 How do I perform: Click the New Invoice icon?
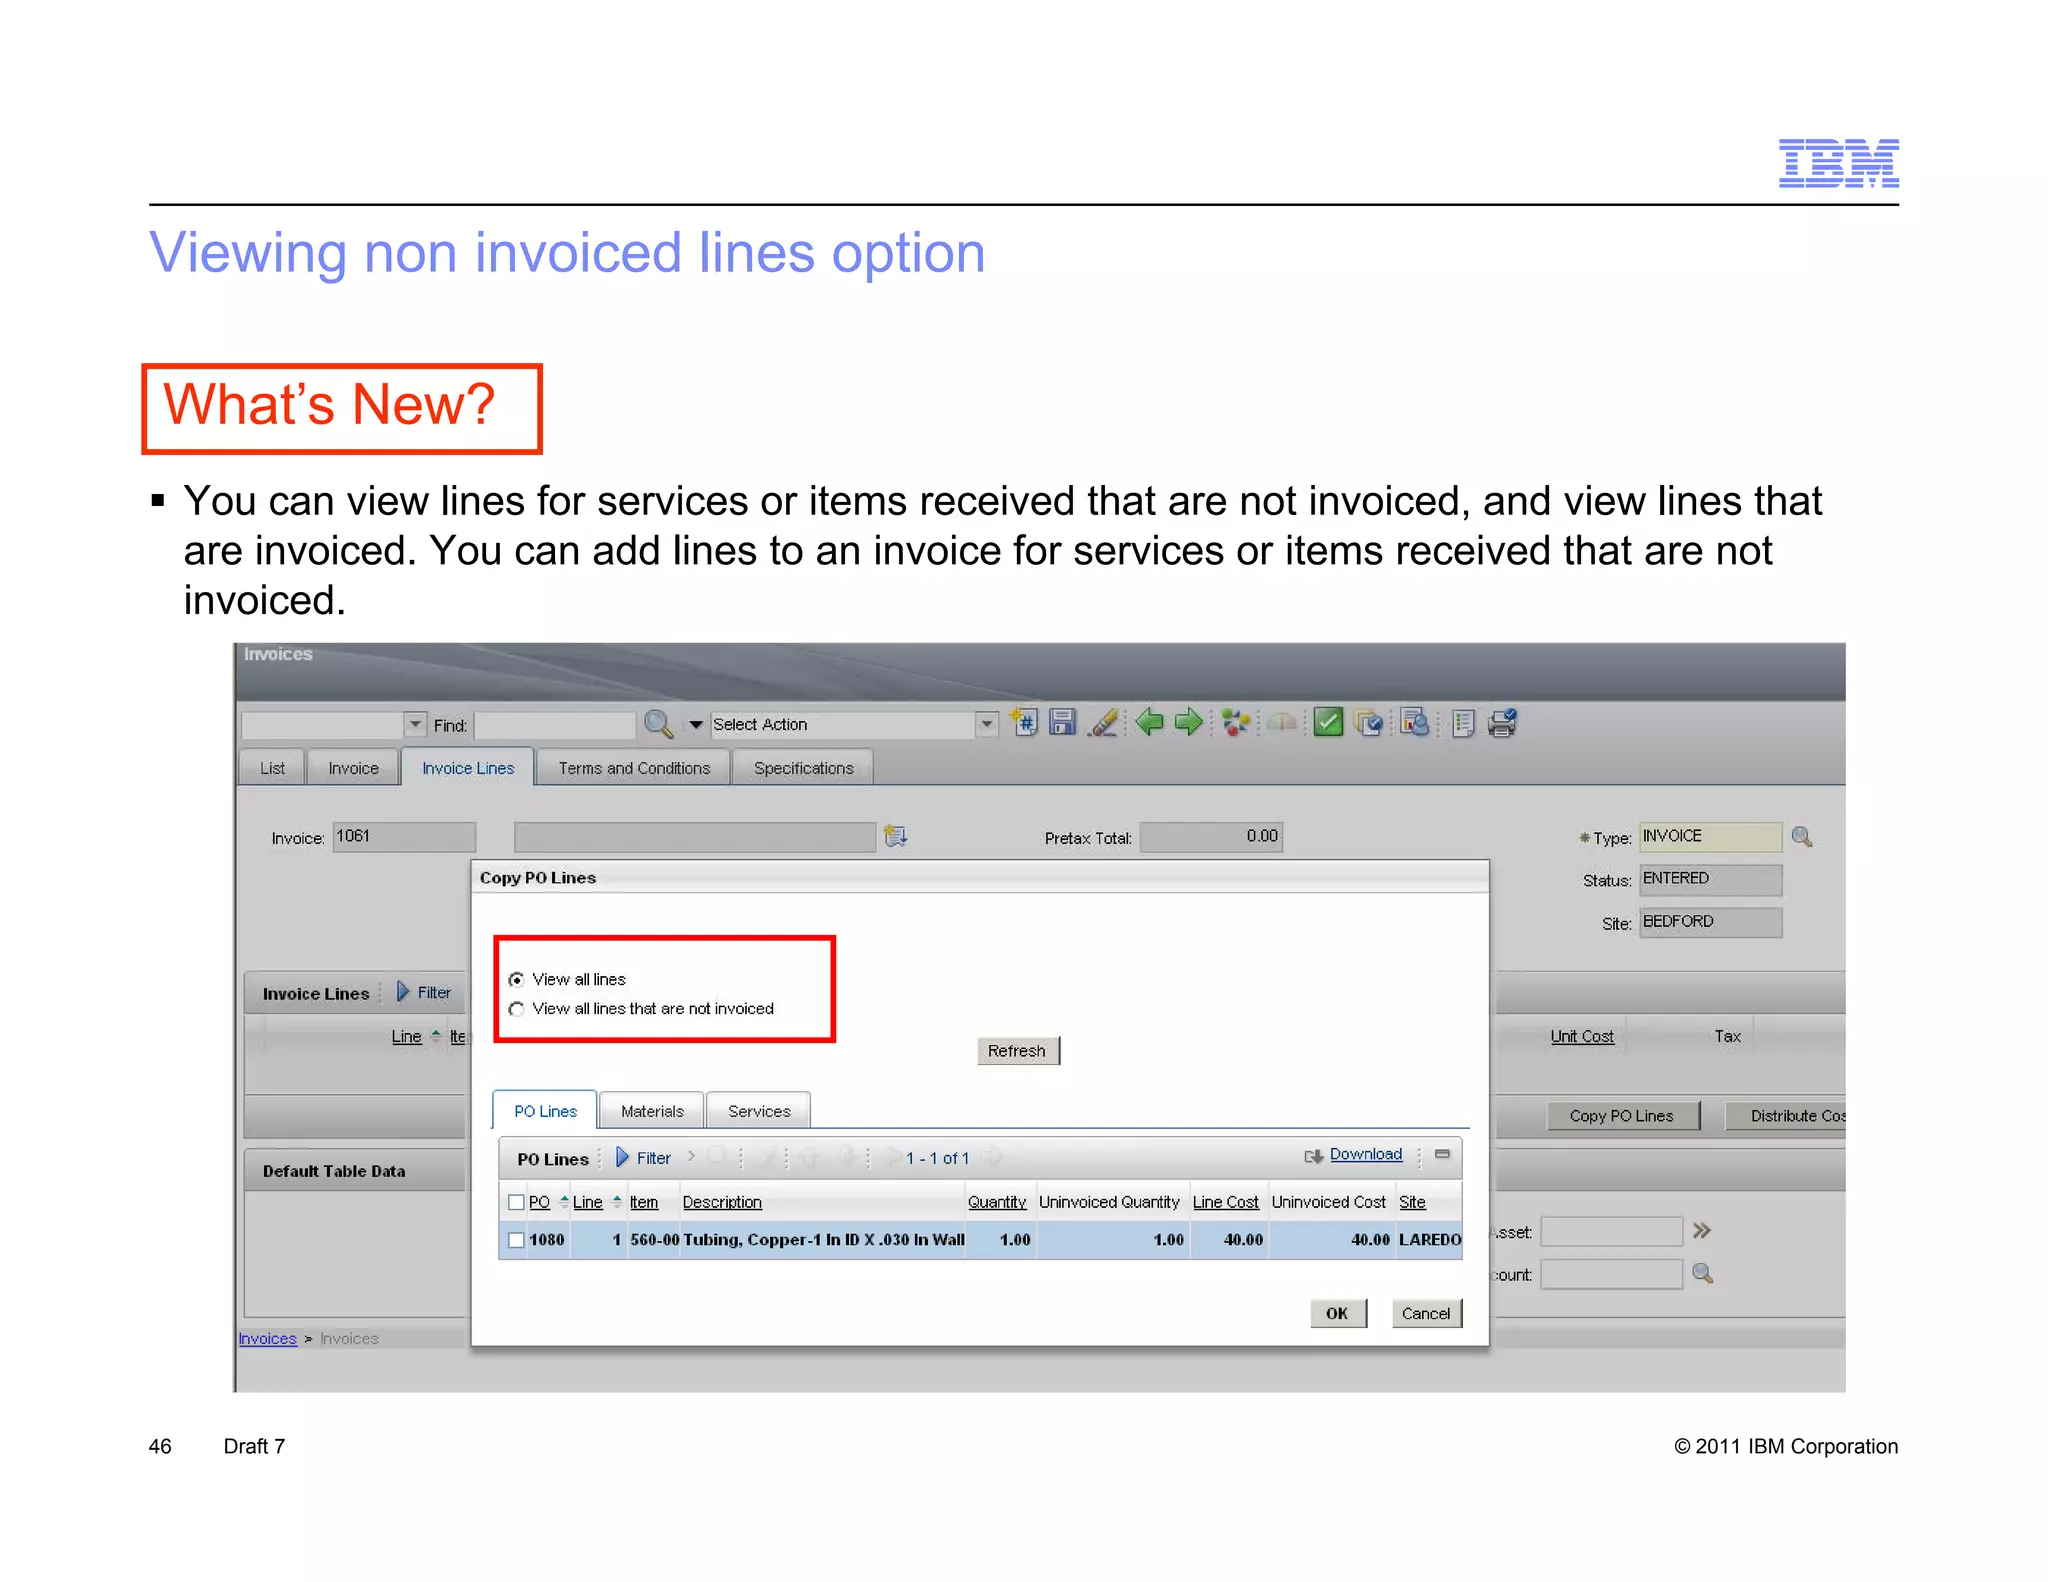click(x=1024, y=722)
